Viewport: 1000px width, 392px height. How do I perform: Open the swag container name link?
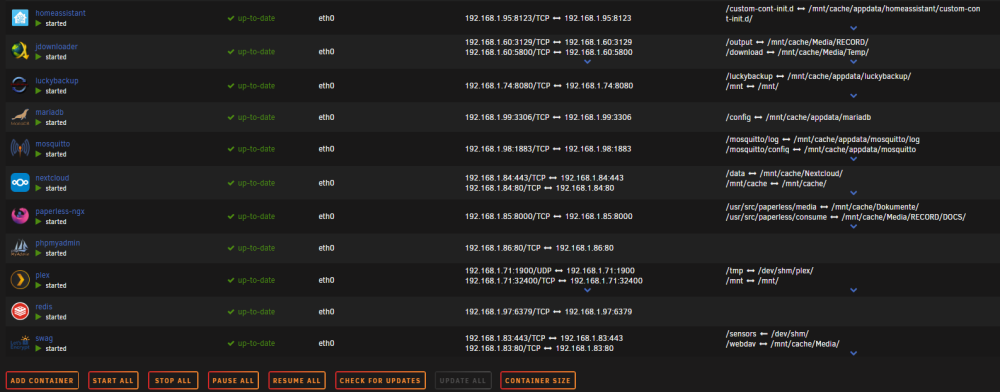pos(44,338)
